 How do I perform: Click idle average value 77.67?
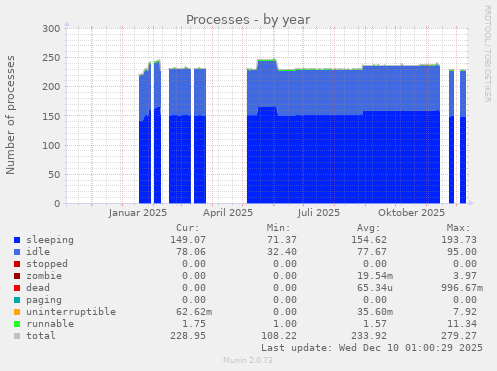point(372,252)
